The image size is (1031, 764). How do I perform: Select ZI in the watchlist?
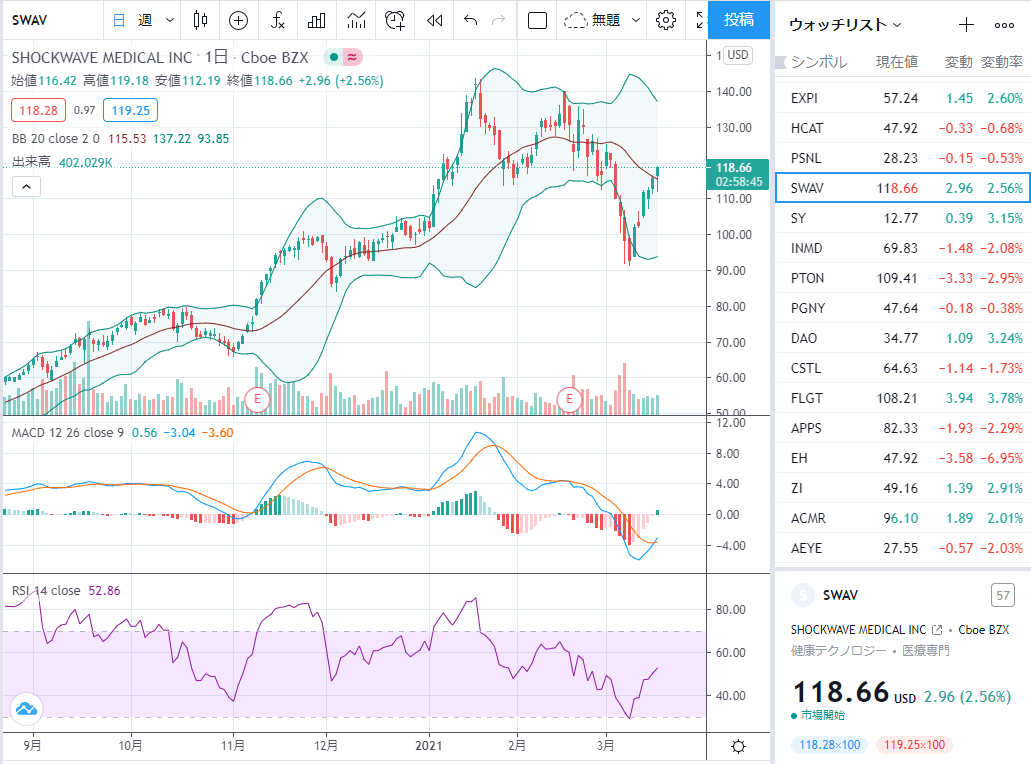(x=903, y=489)
